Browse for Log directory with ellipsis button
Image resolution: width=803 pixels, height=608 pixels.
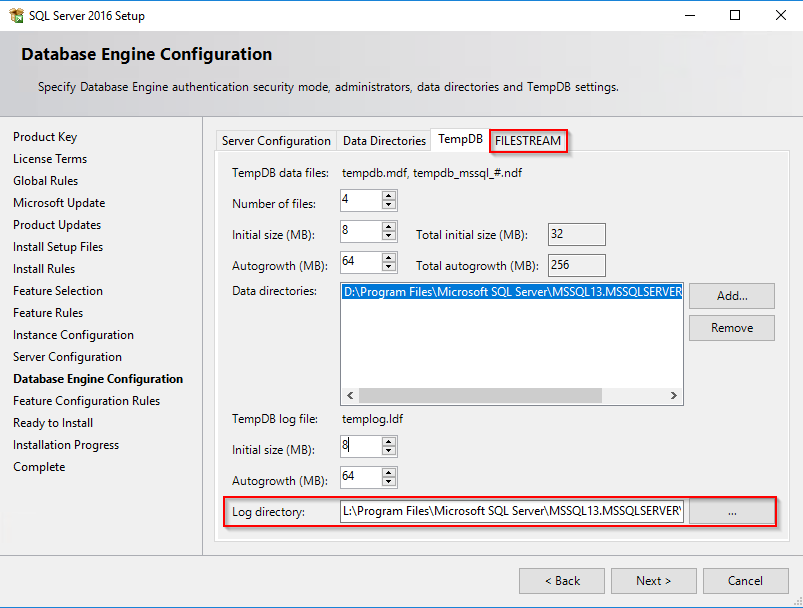pos(732,512)
